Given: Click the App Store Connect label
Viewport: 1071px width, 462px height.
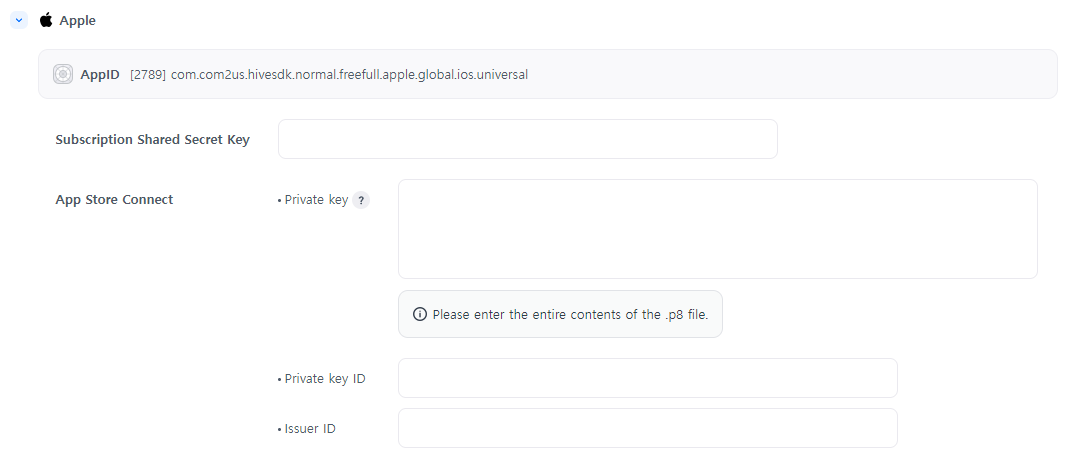Looking at the screenshot, I should [x=114, y=199].
